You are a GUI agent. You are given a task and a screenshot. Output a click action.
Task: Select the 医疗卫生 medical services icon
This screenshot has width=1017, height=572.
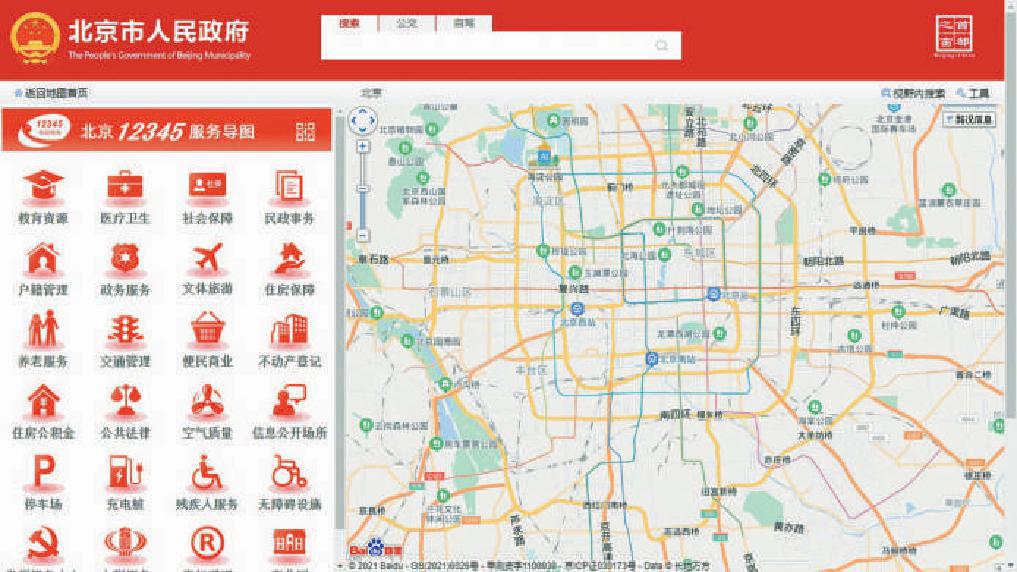pyautogui.click(x=125, y=187)
